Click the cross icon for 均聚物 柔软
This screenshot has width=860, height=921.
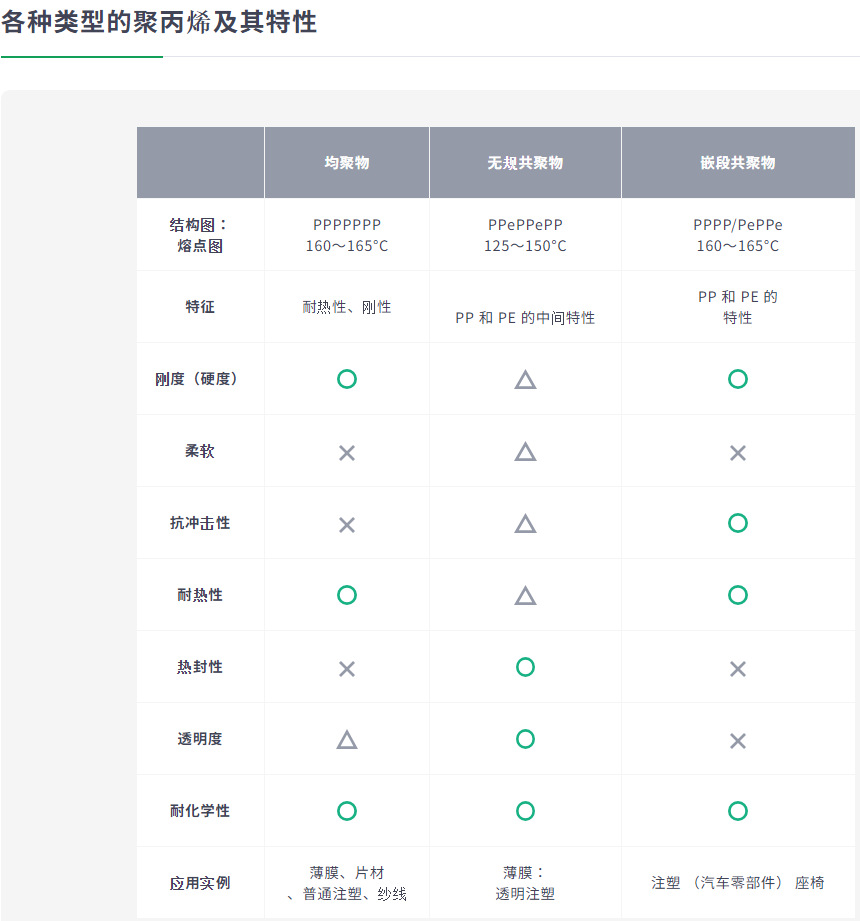click(x=347, y=453)
